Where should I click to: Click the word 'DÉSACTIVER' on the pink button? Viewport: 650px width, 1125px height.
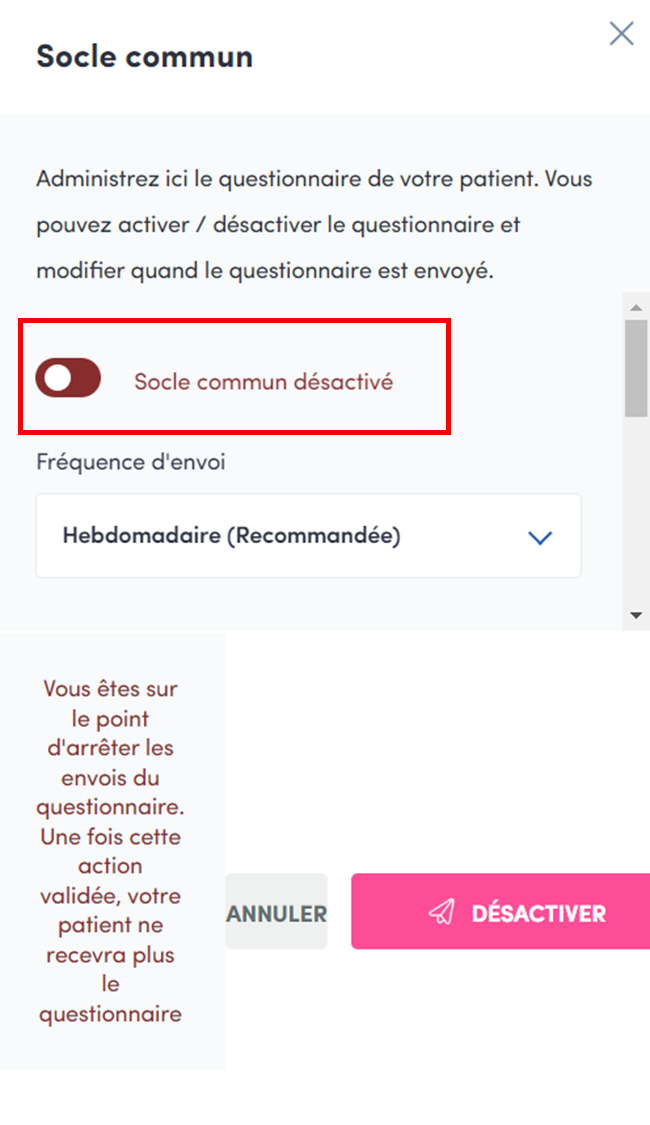pyautogui.click(x=538, y=913)
